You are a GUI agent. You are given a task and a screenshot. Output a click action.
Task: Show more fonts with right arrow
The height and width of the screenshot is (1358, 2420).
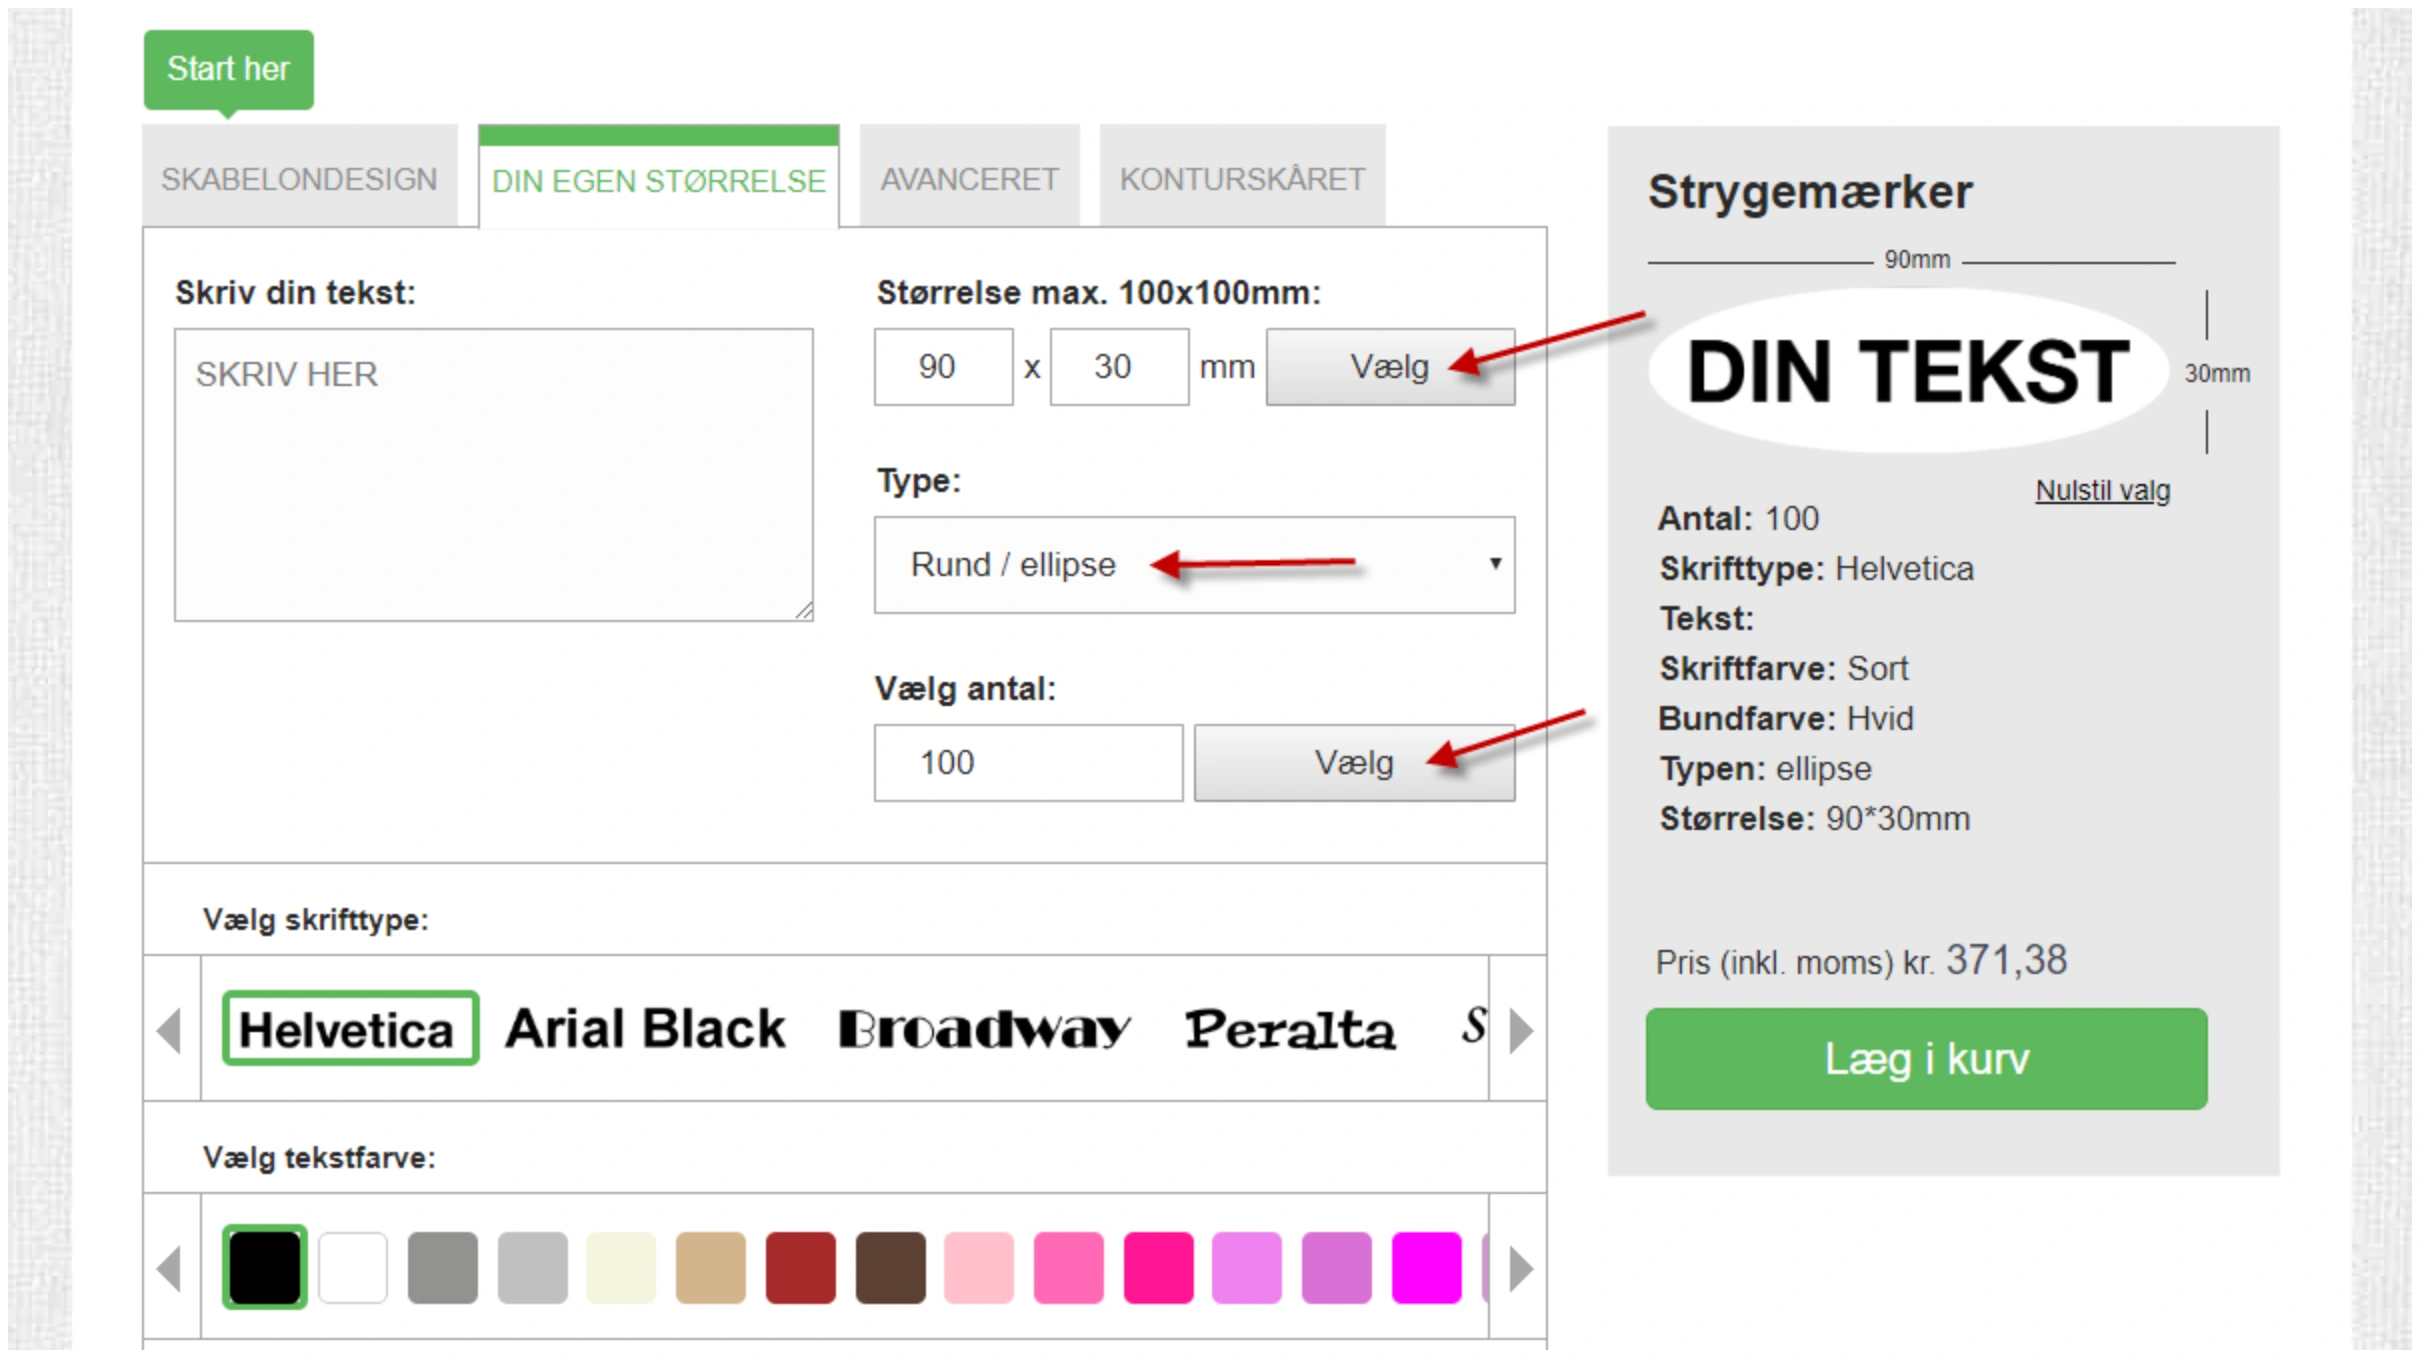click(1519, 1030)
